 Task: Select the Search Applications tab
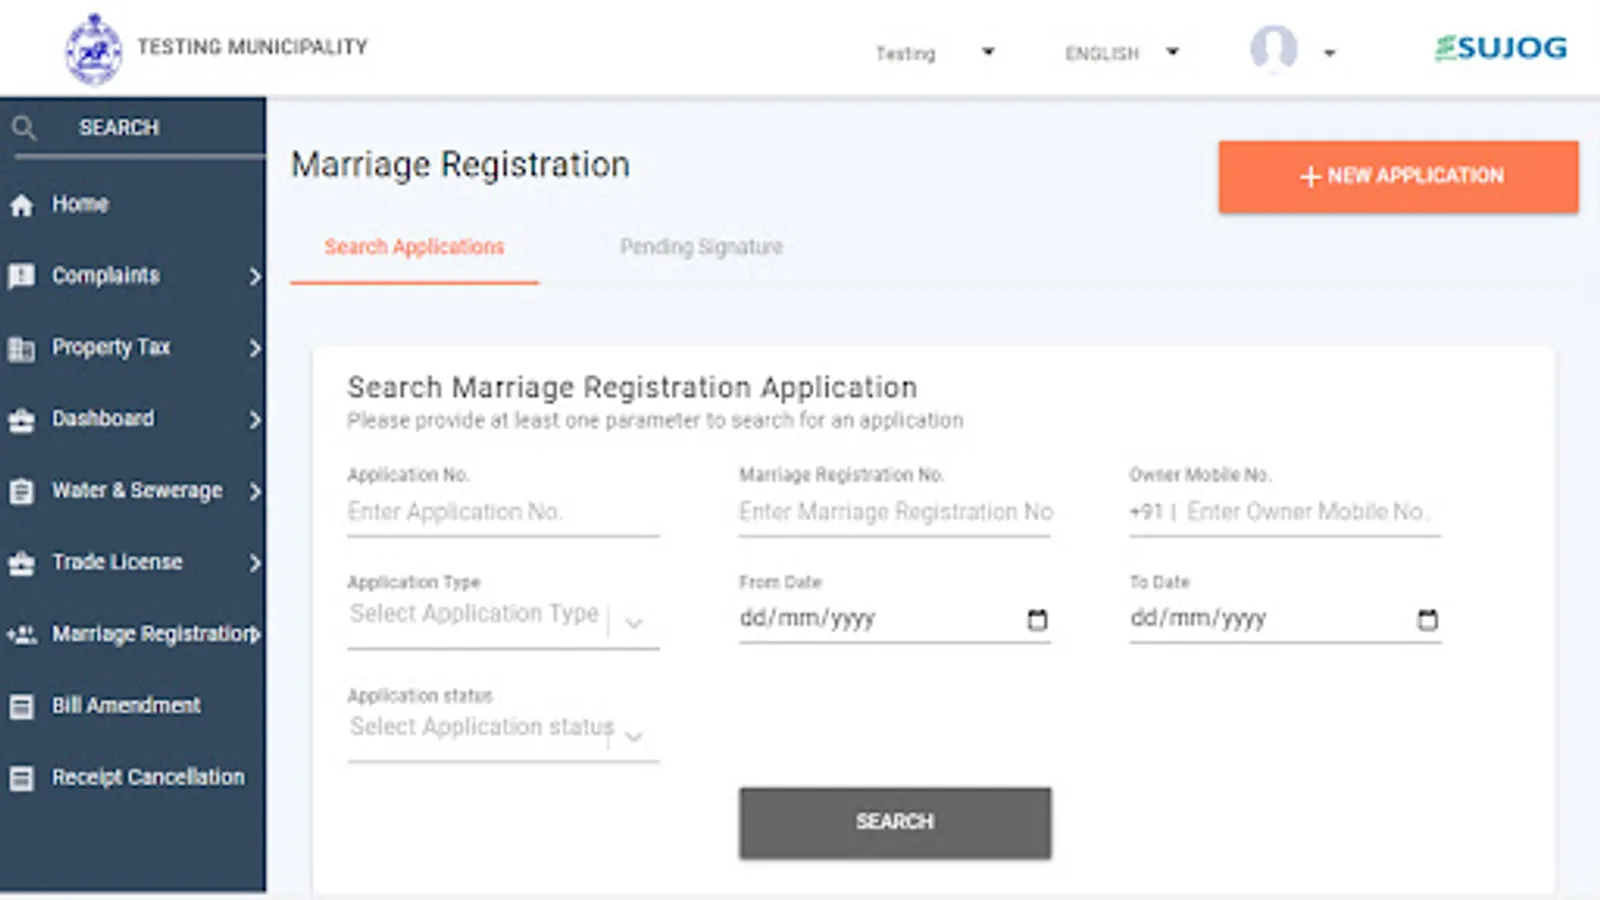(x=414, y=247)
